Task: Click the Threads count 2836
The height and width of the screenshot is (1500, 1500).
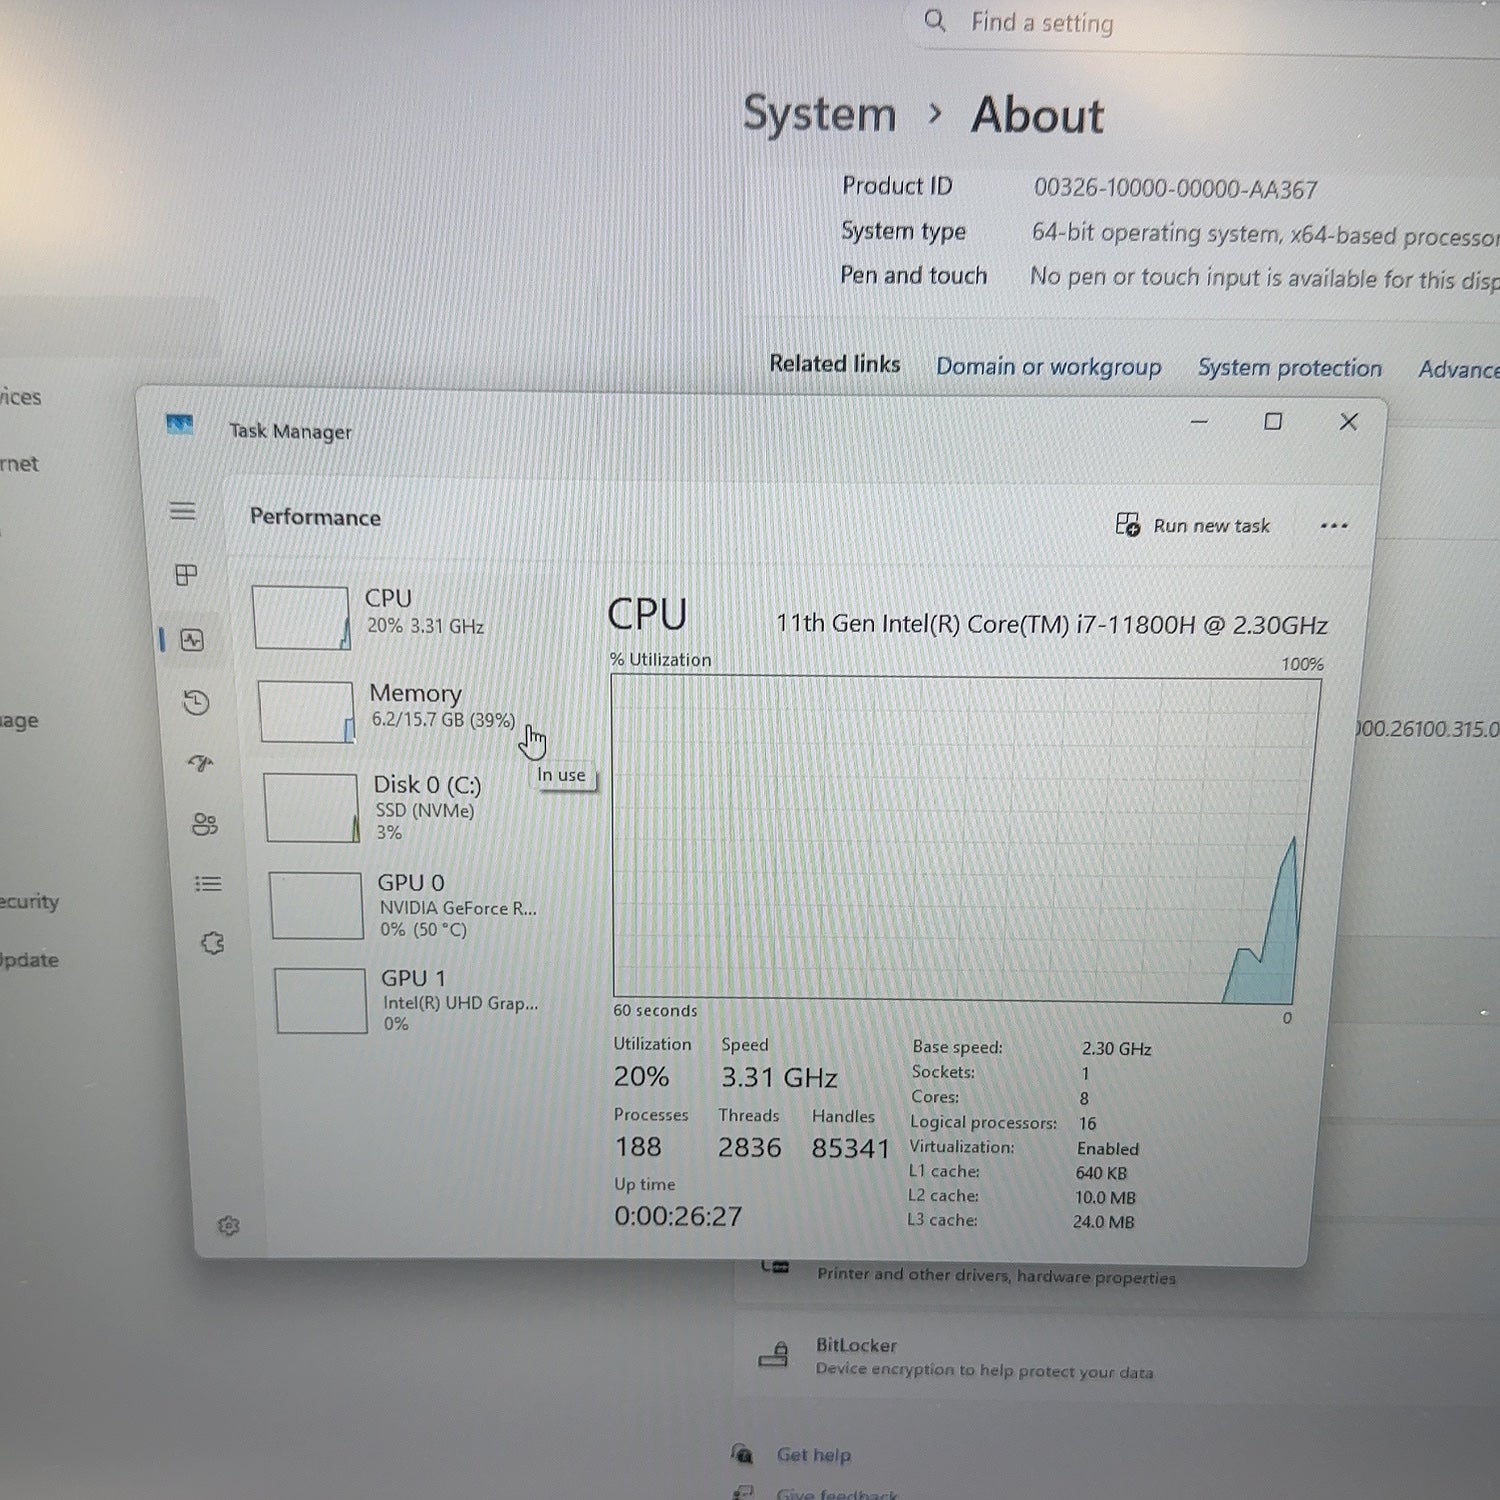Action: (x=749, y=1147)
